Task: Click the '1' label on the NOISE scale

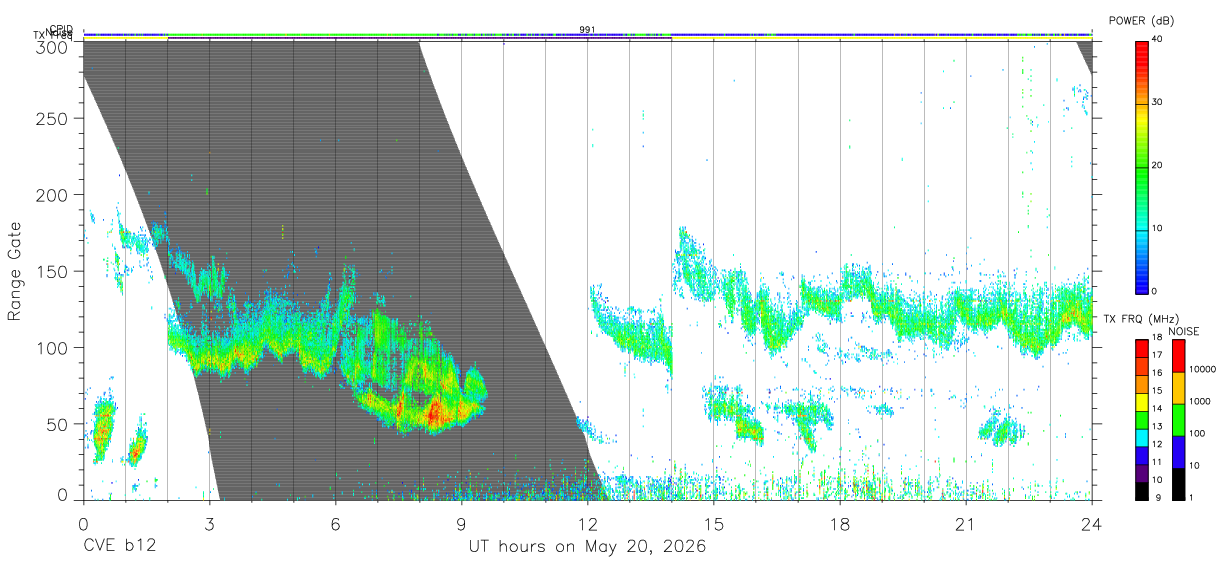Action: (x=1192, y=498)
